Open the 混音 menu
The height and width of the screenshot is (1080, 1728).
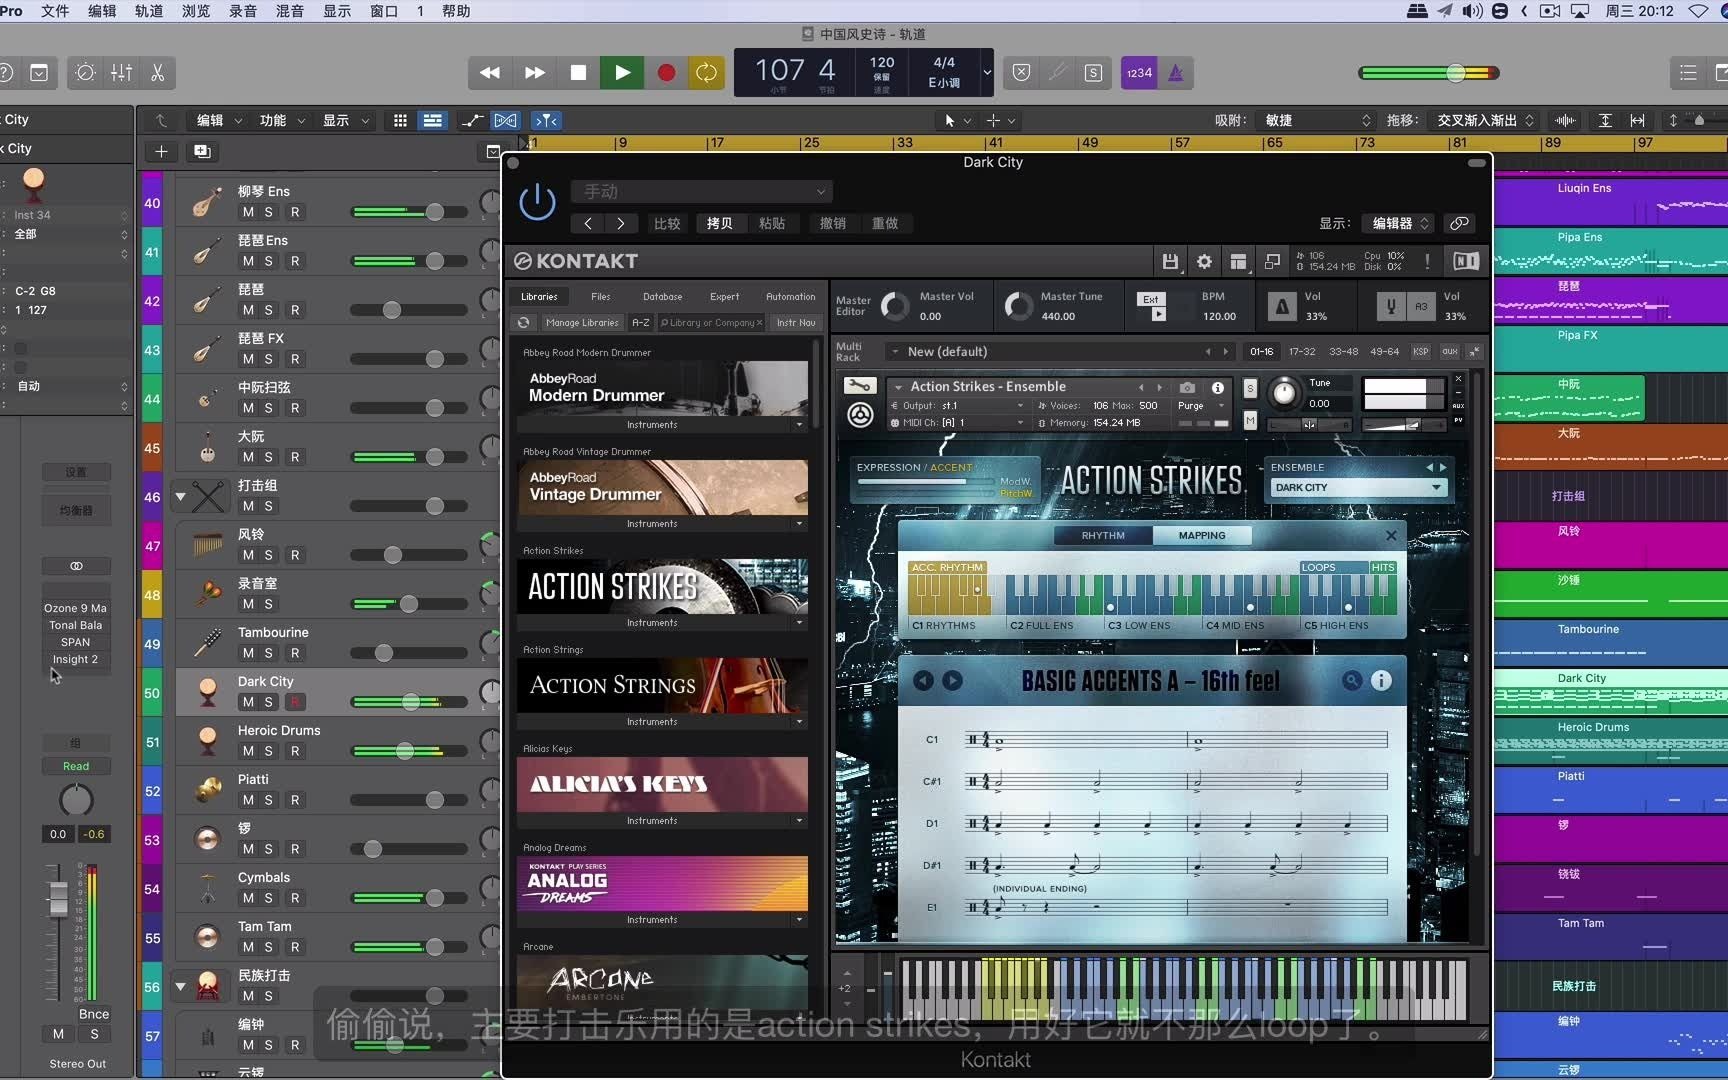(290, 11)
